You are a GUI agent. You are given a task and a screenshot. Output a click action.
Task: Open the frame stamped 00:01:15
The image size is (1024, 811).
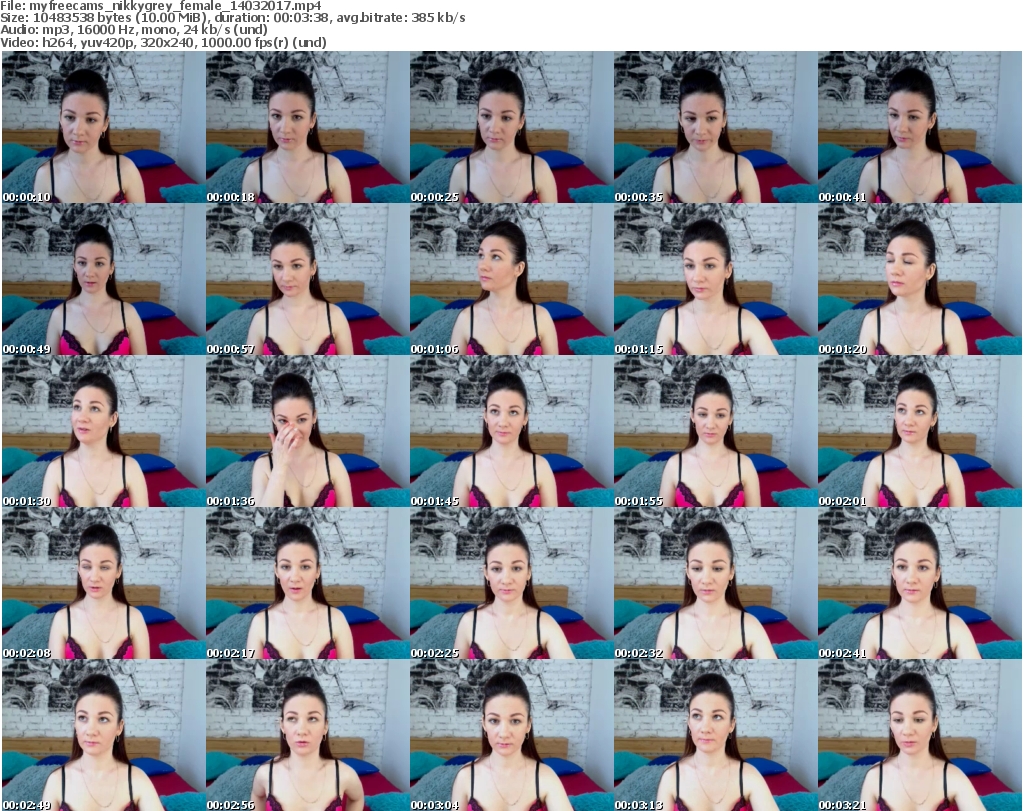715,279
